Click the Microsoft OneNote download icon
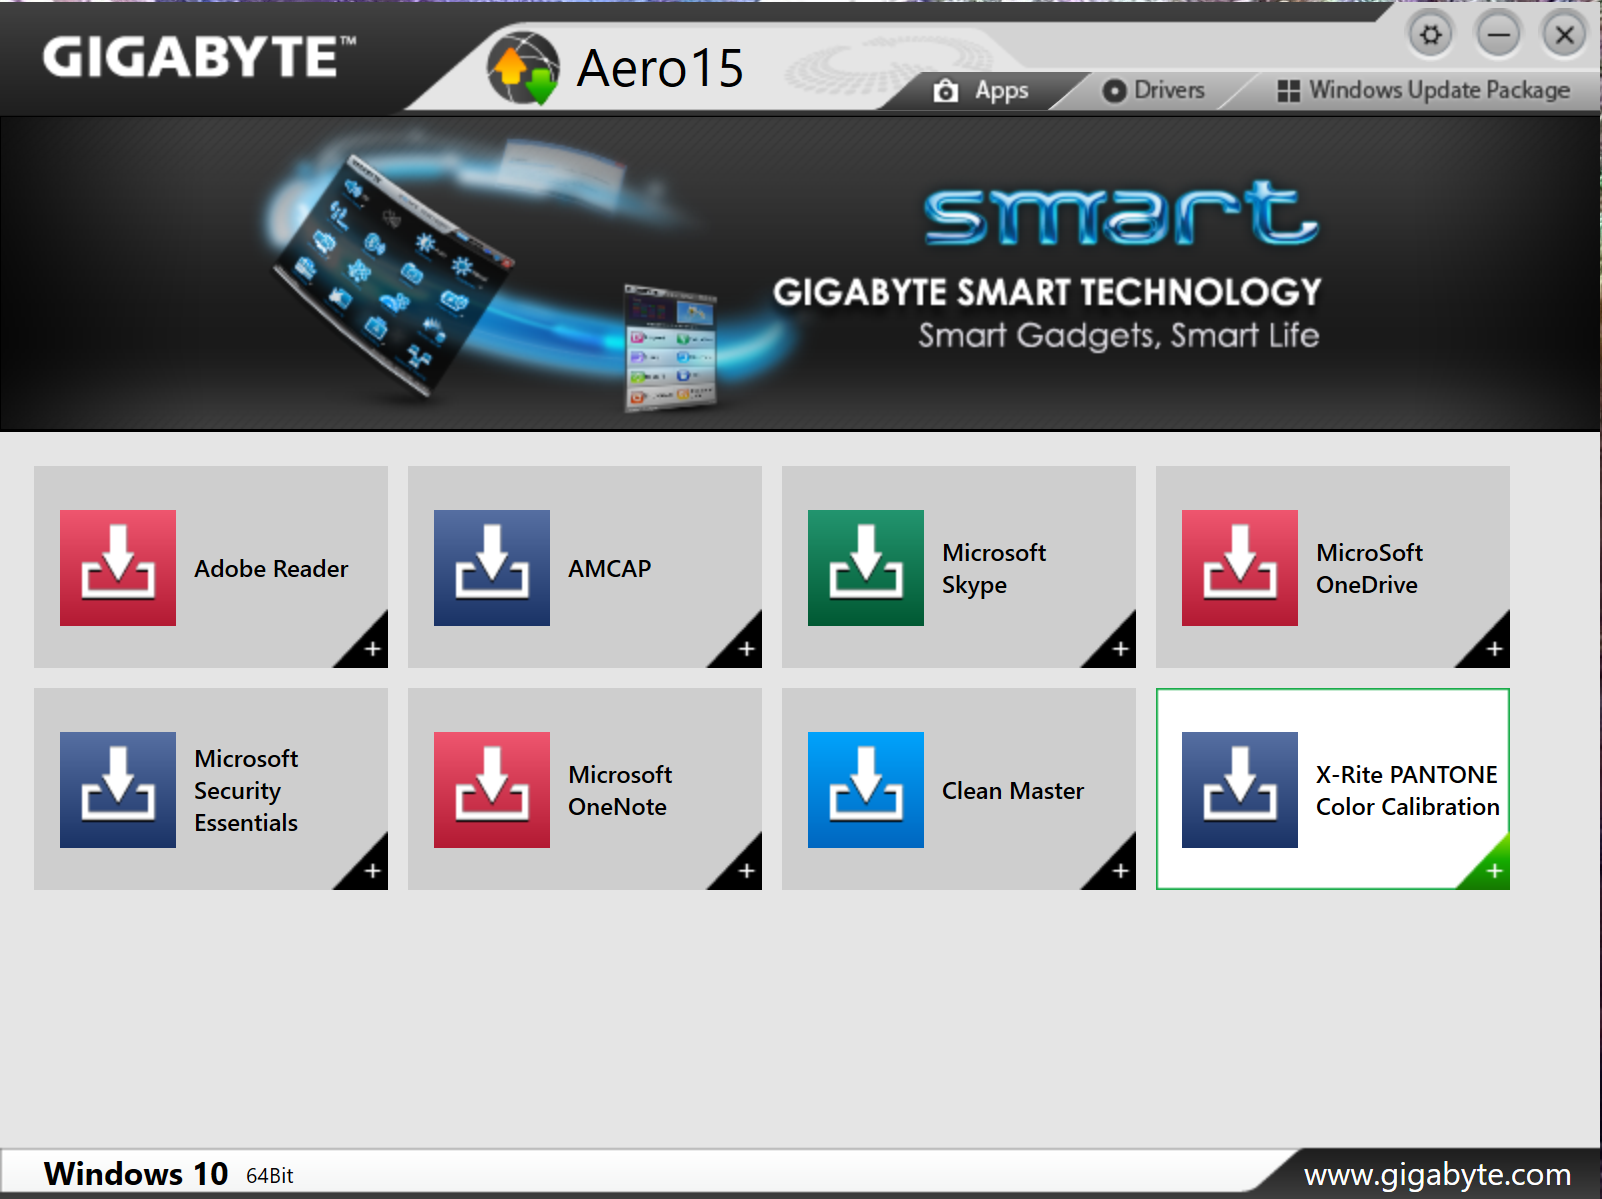Viewport: 1602px width, 1199px height. point(492,790)
